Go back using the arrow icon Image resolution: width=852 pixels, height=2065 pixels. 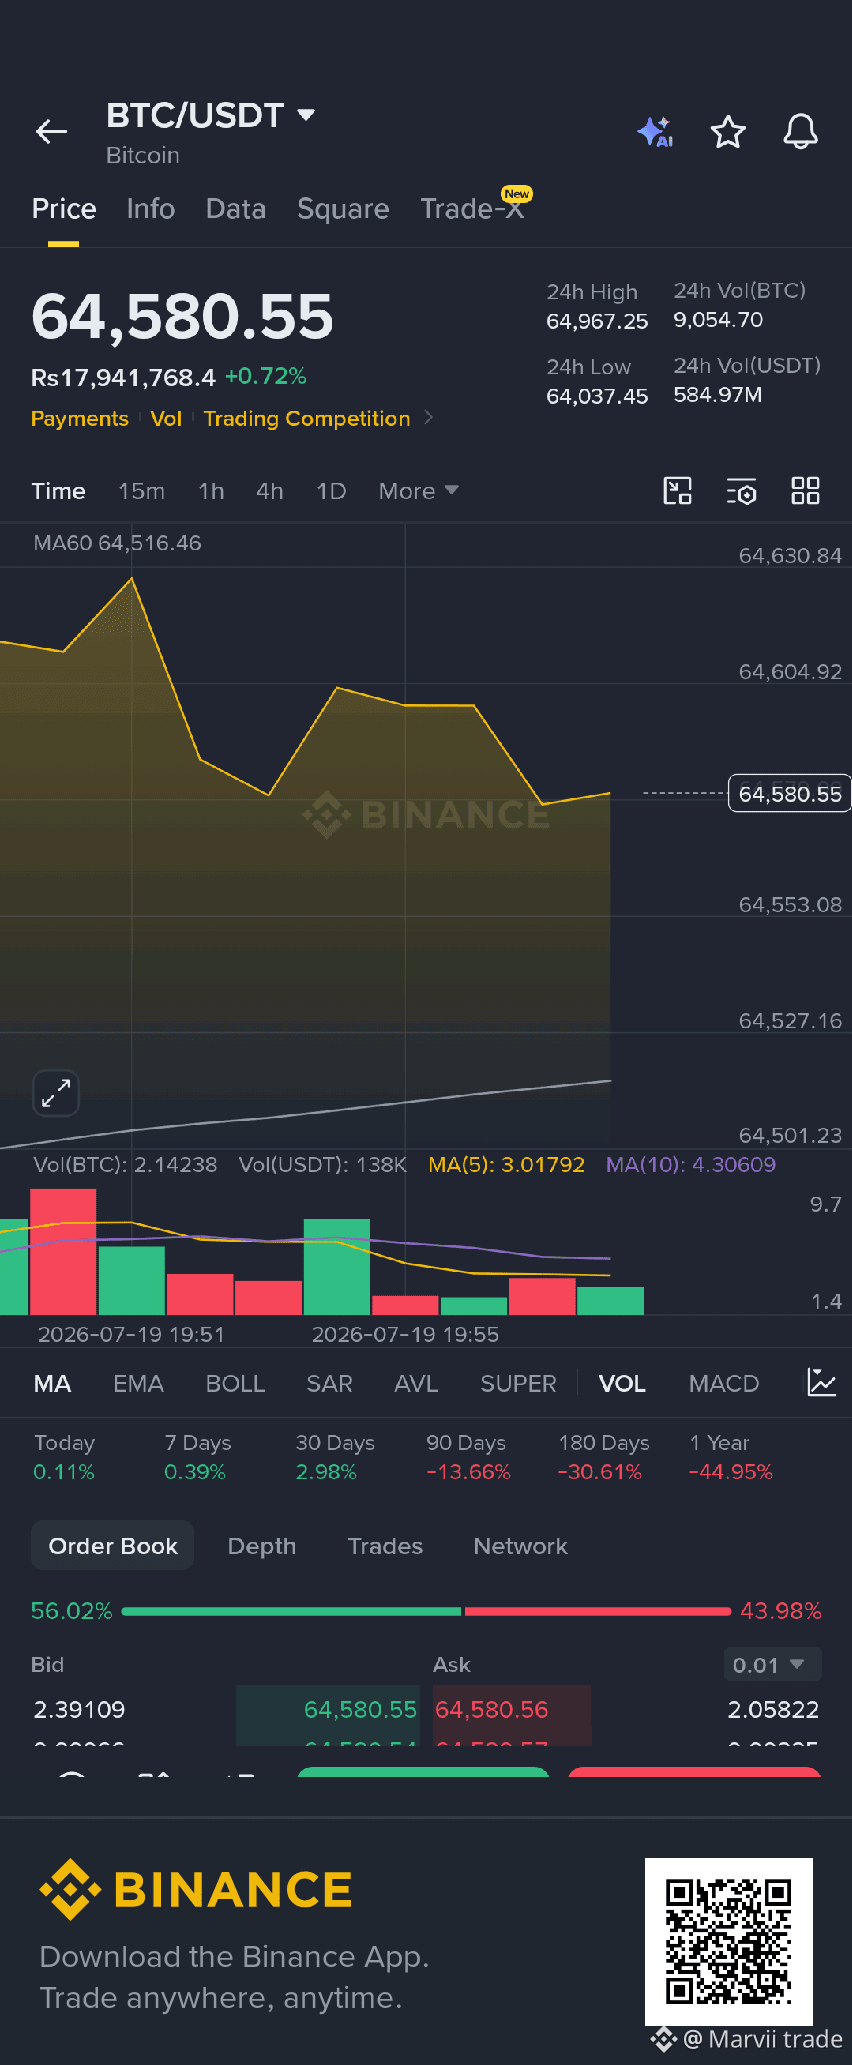tap(51, 131)
